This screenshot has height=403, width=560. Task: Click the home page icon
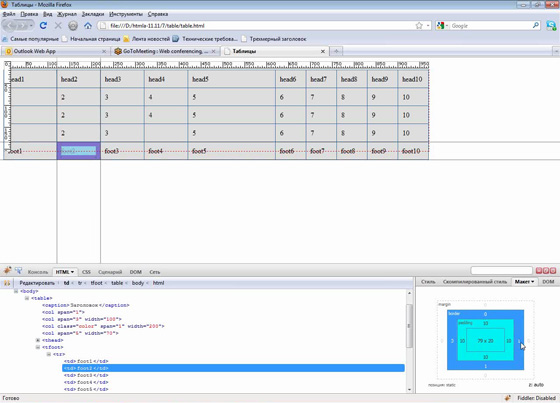88,26
